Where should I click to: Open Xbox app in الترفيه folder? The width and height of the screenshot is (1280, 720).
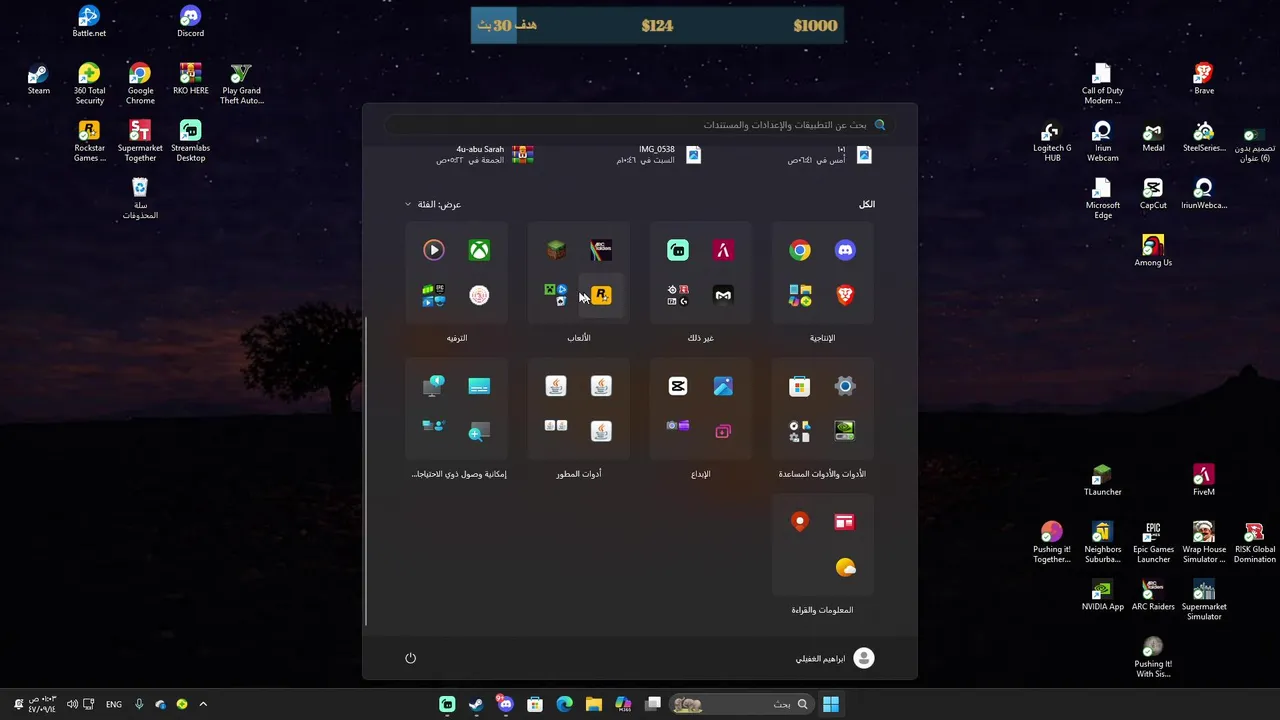(479, 250)
